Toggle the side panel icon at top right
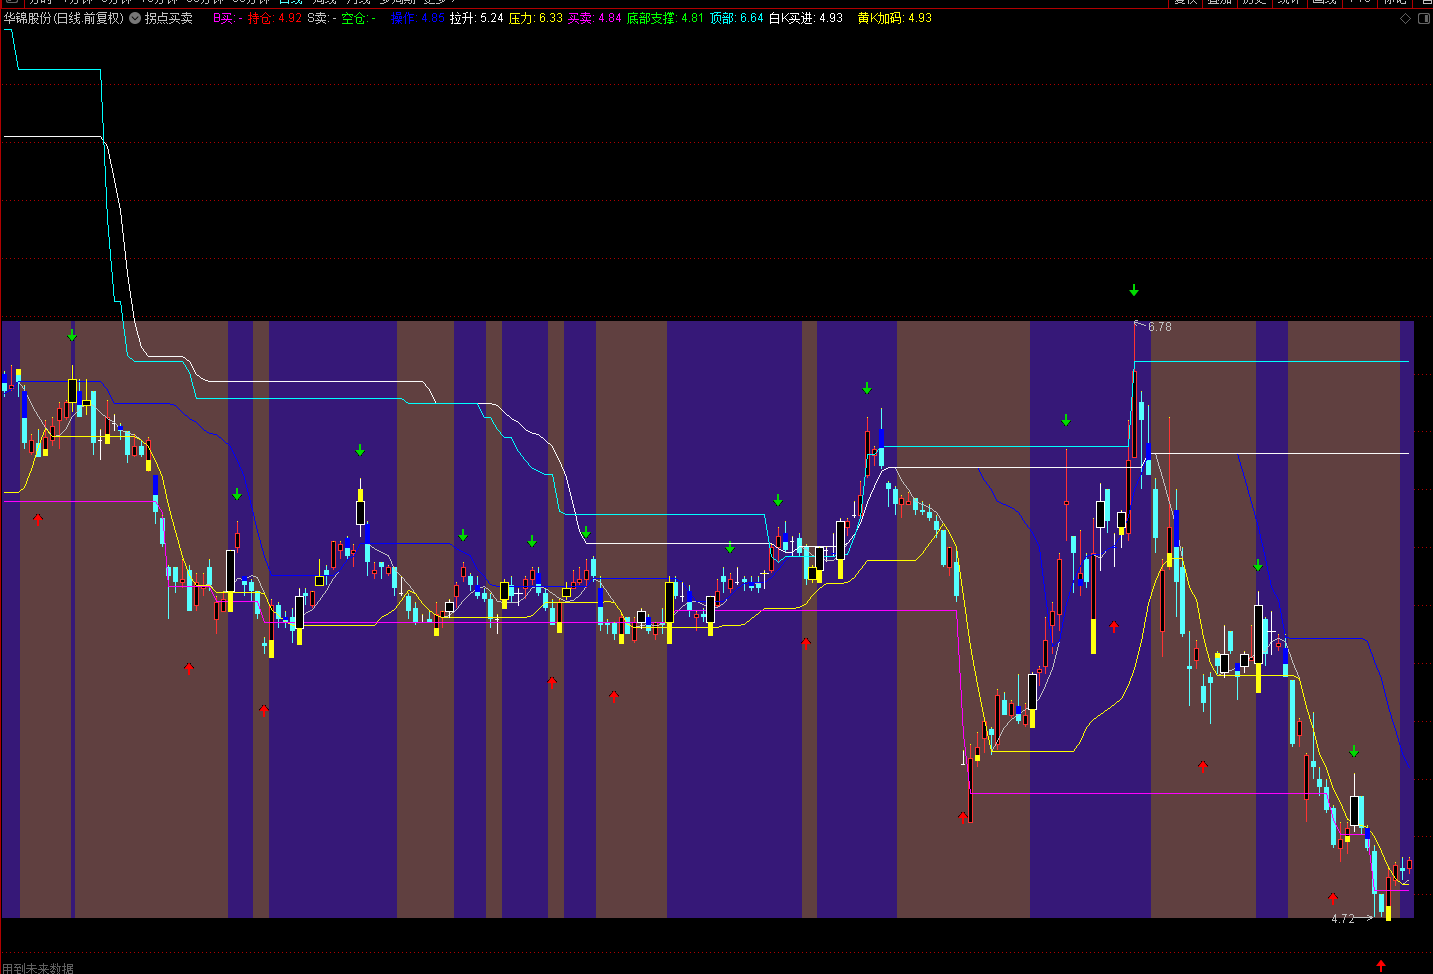The image size is (1433, 974). pyautogui.click(x=1424, y=18)
